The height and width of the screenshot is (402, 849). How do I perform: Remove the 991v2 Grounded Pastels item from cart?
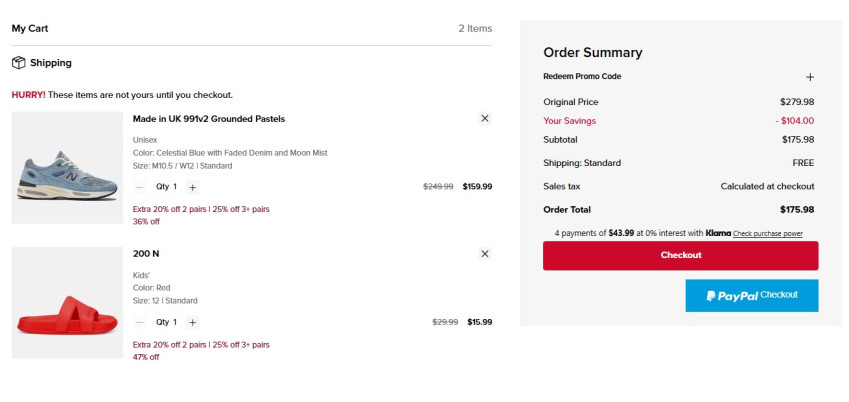click(x=485, y=118)
